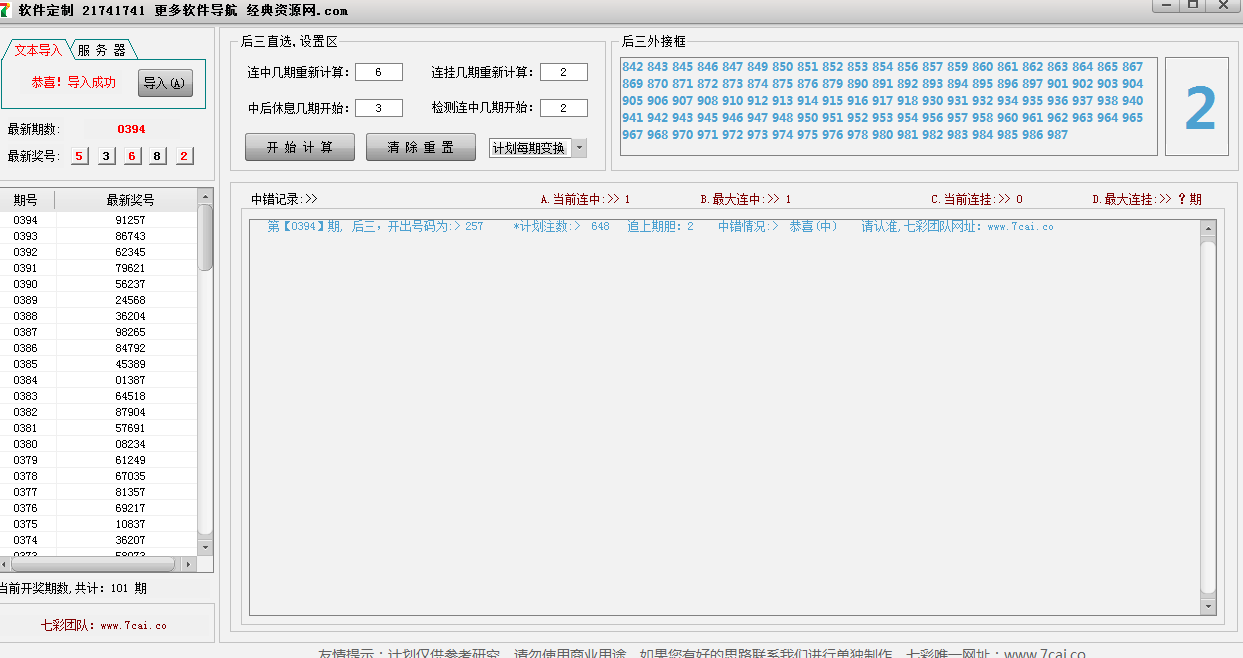Select row 0377 with number 81357
This screenshot has width=1243, height=658.
coord(98,492)
